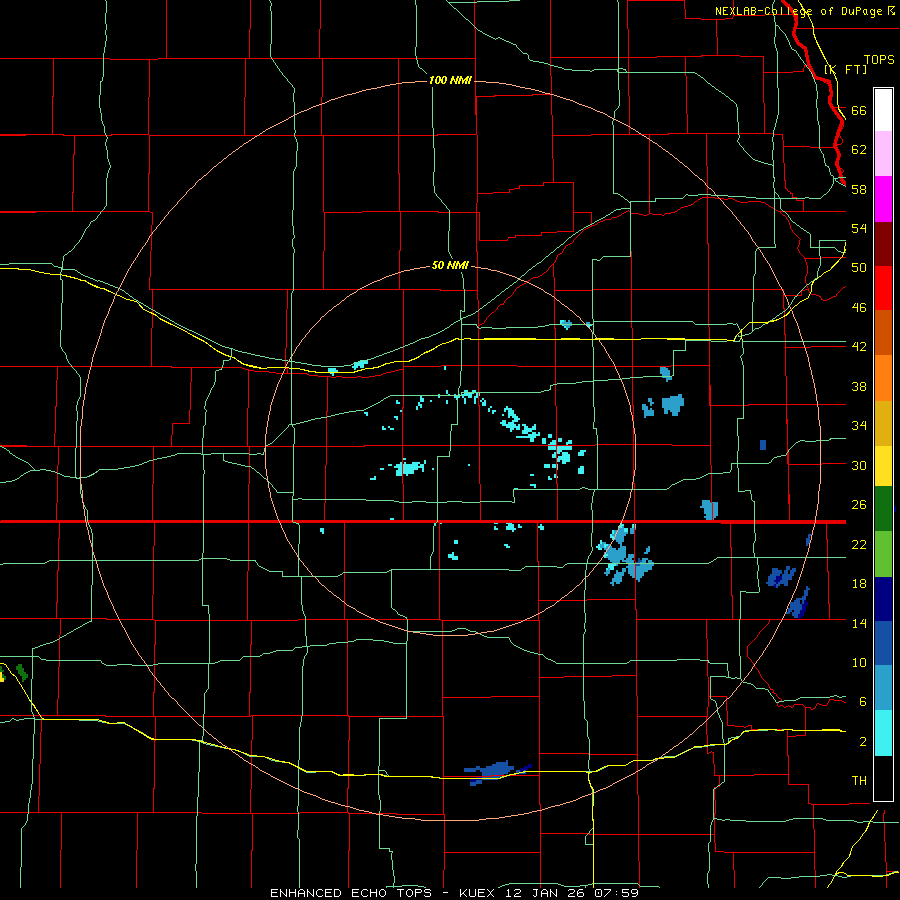
Task: Click the 30 value on the legend
Action: (x=859, y=465)
